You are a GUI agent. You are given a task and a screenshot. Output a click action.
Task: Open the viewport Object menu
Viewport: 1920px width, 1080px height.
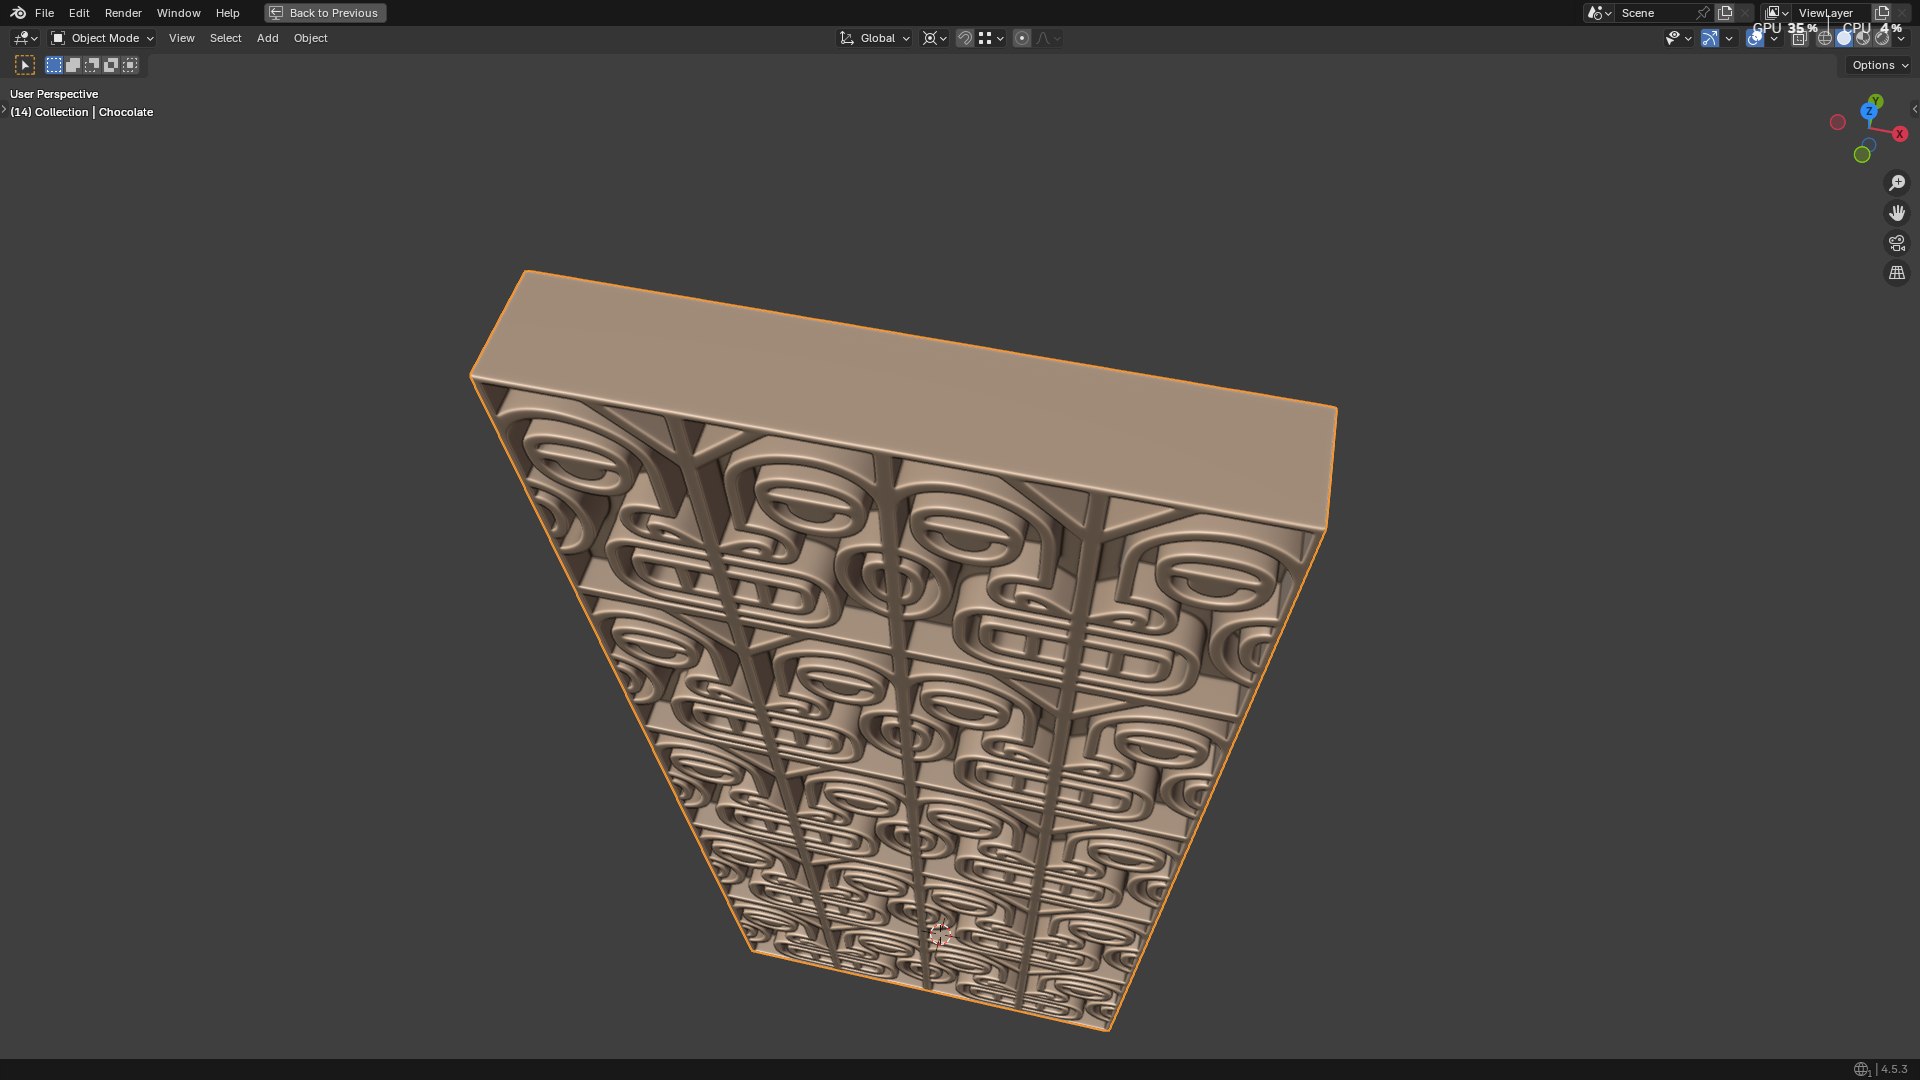310,38
